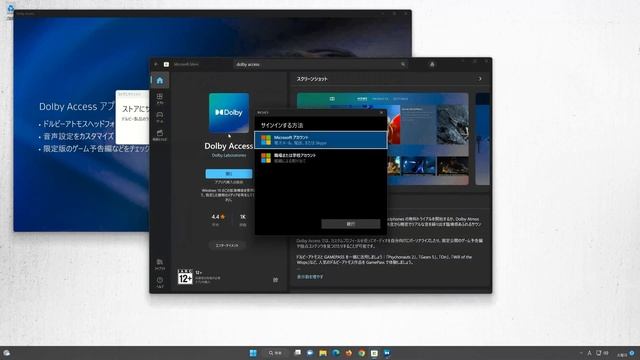Open Apps section in Store sidebar
640x360 pixels.
pyautogui.click(x=160, y=98)
